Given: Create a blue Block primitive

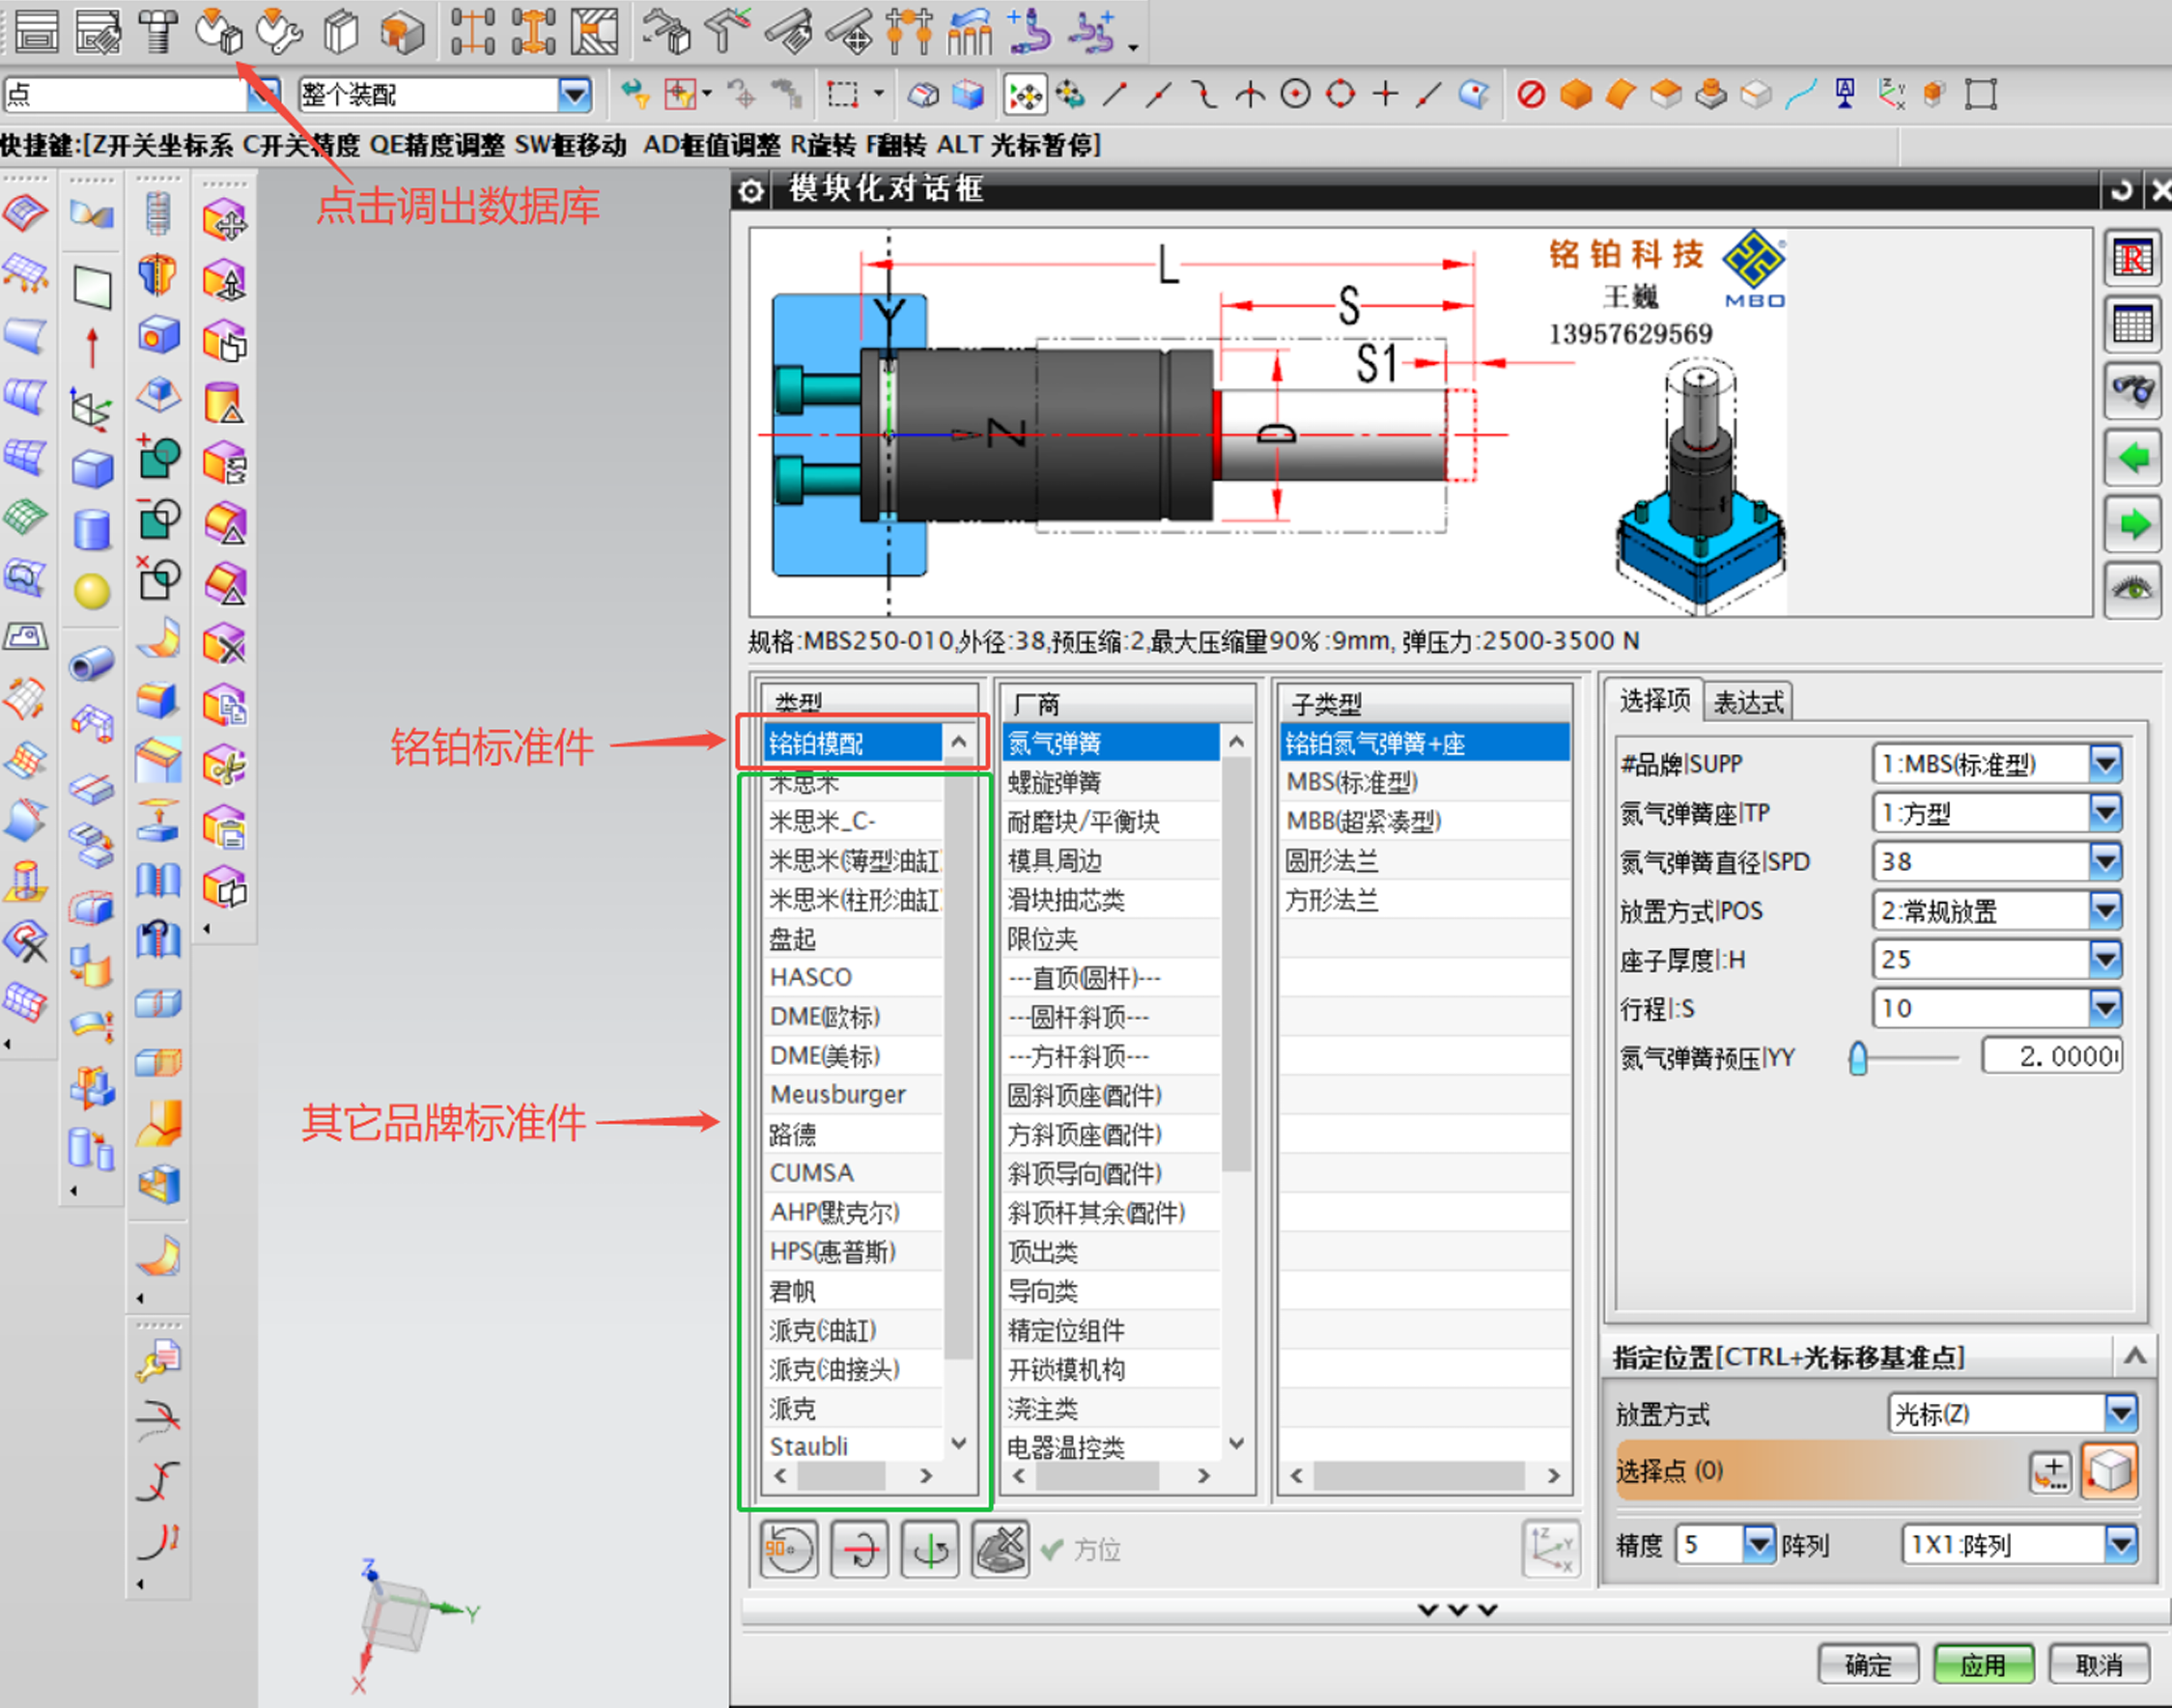Looking at the screenshot, I should coord(92,468).
